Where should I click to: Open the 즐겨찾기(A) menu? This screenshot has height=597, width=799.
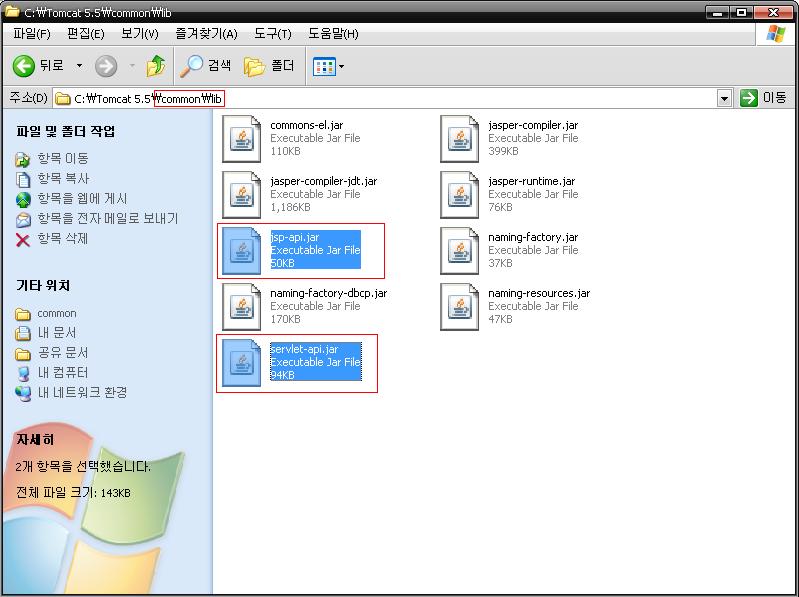(x=206, y=34)
